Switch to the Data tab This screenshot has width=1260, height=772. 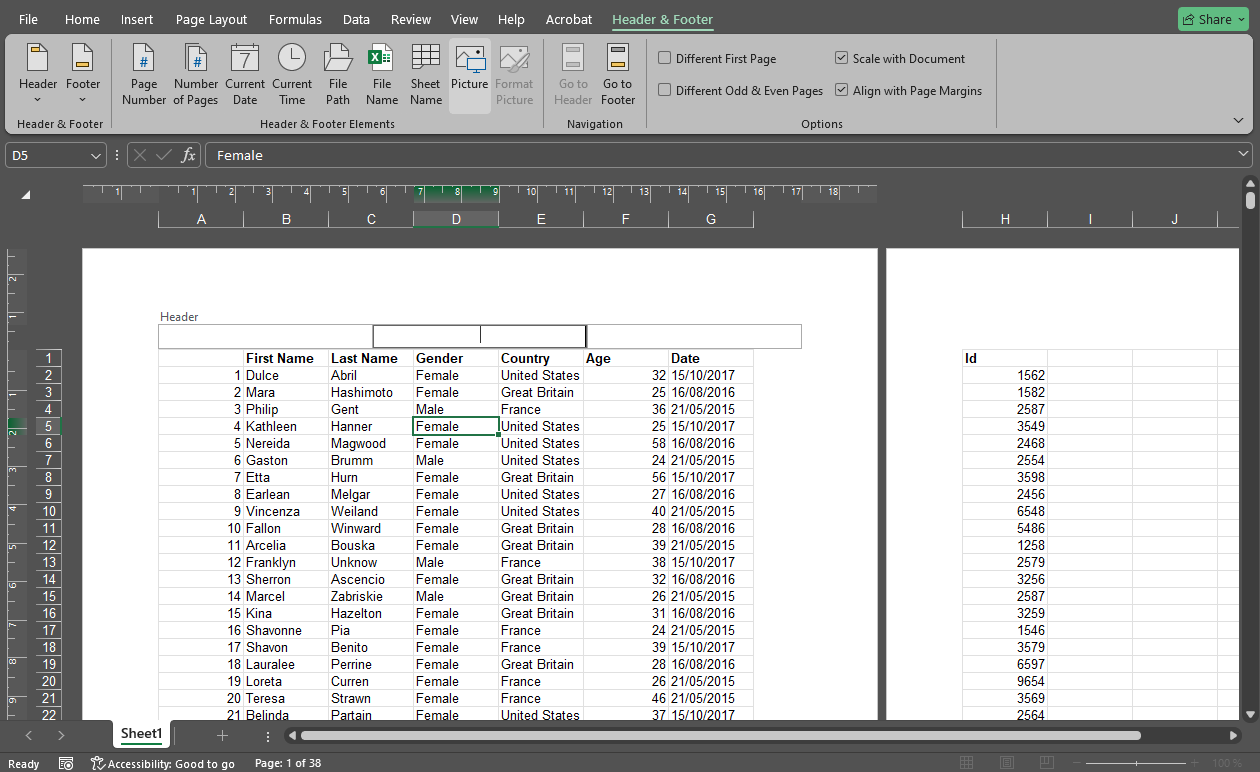[356, 19]
